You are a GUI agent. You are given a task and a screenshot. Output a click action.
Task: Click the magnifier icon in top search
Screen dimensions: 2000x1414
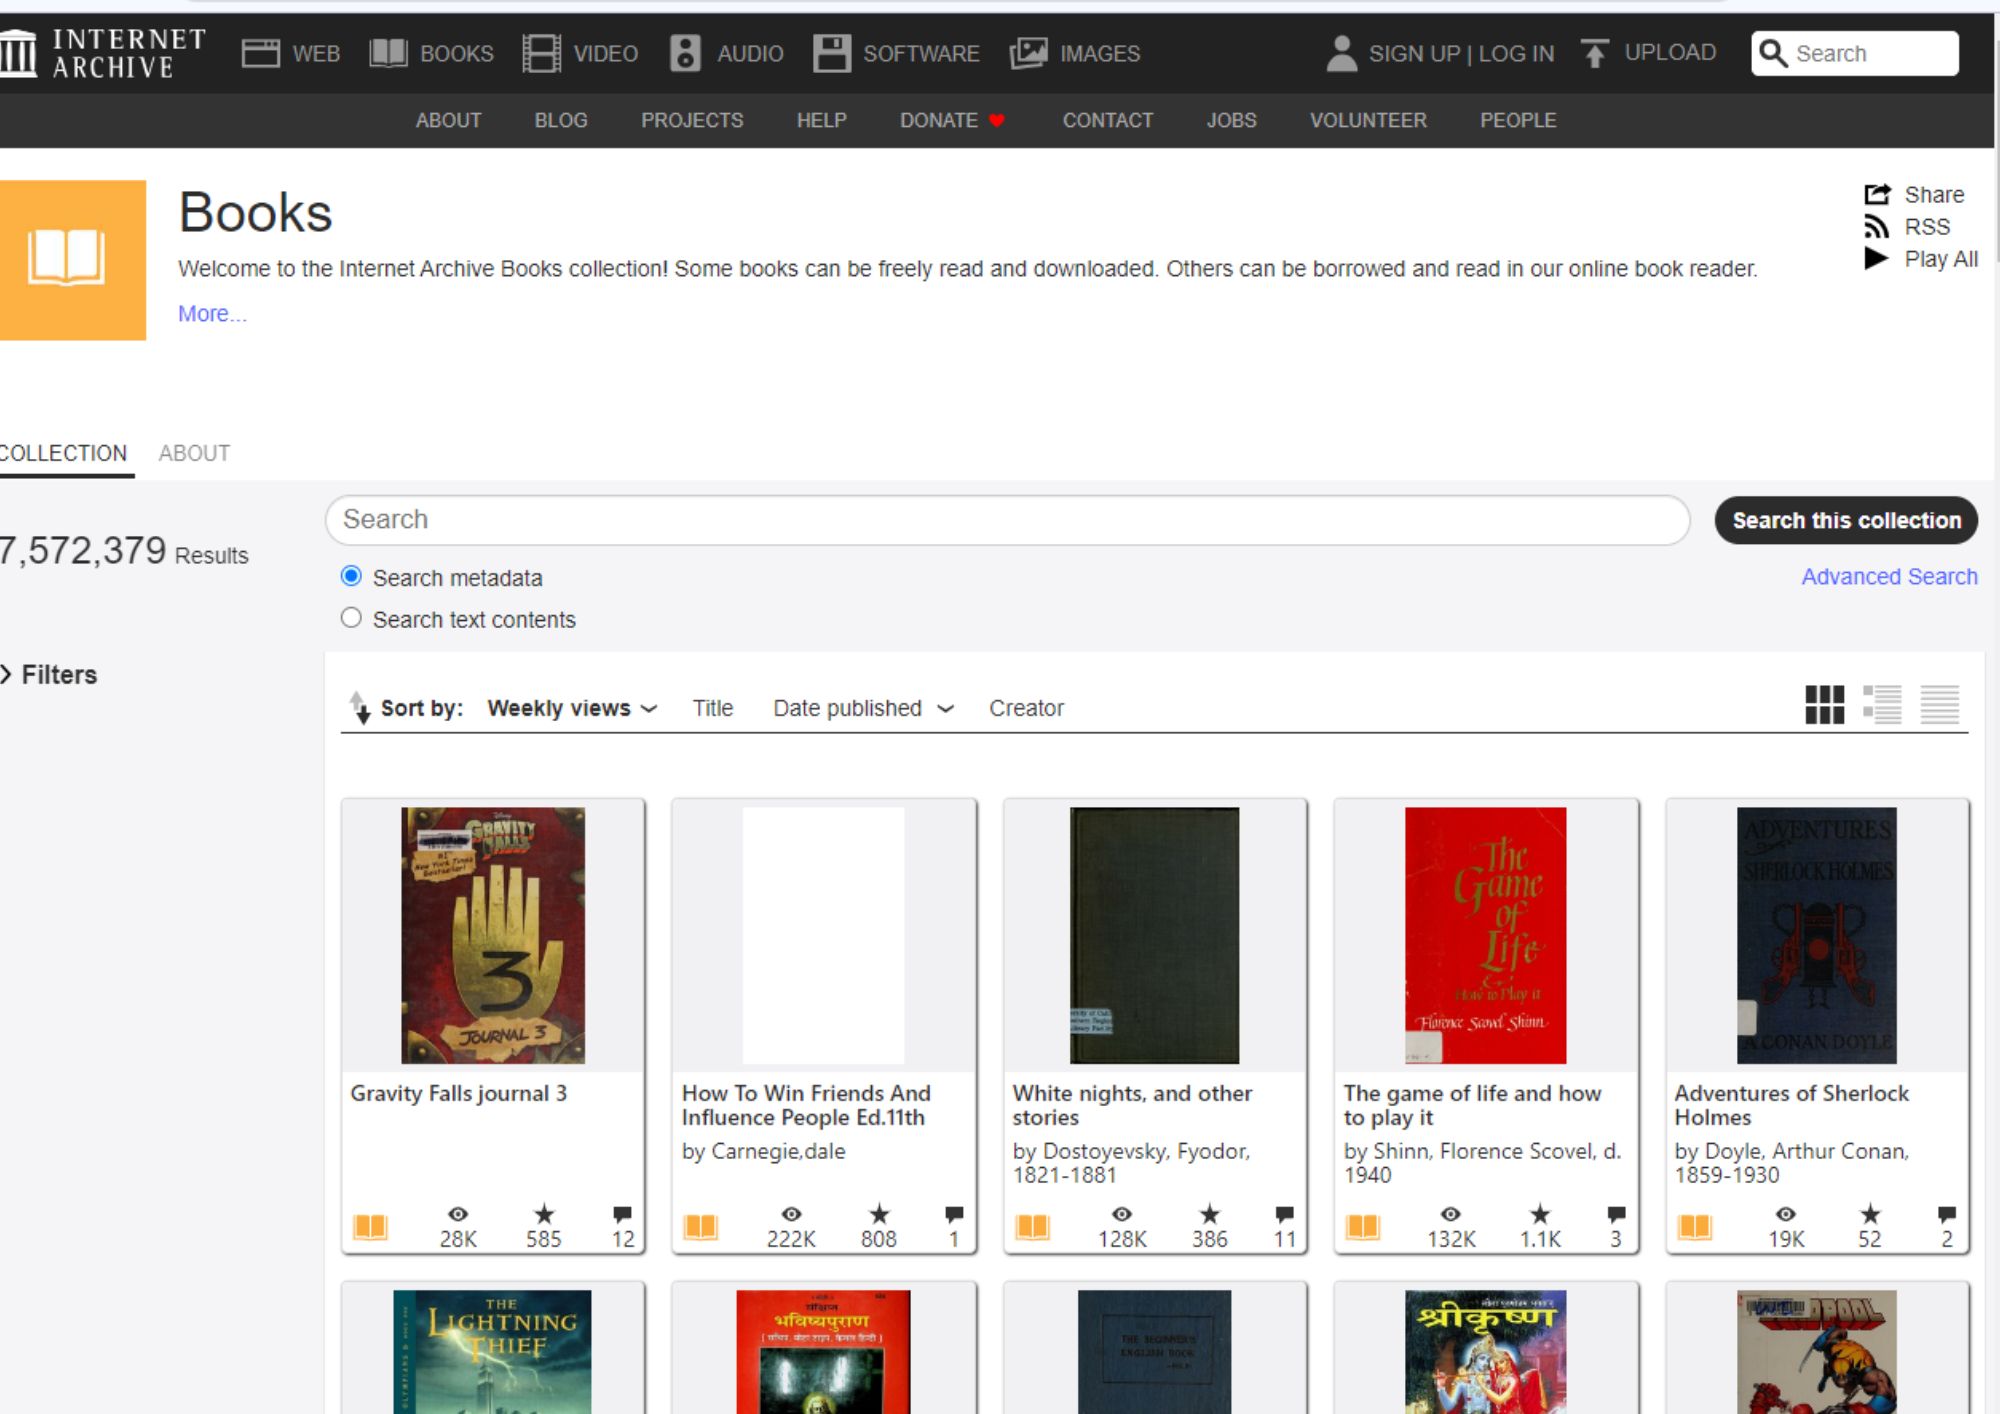coord(1773,53)
